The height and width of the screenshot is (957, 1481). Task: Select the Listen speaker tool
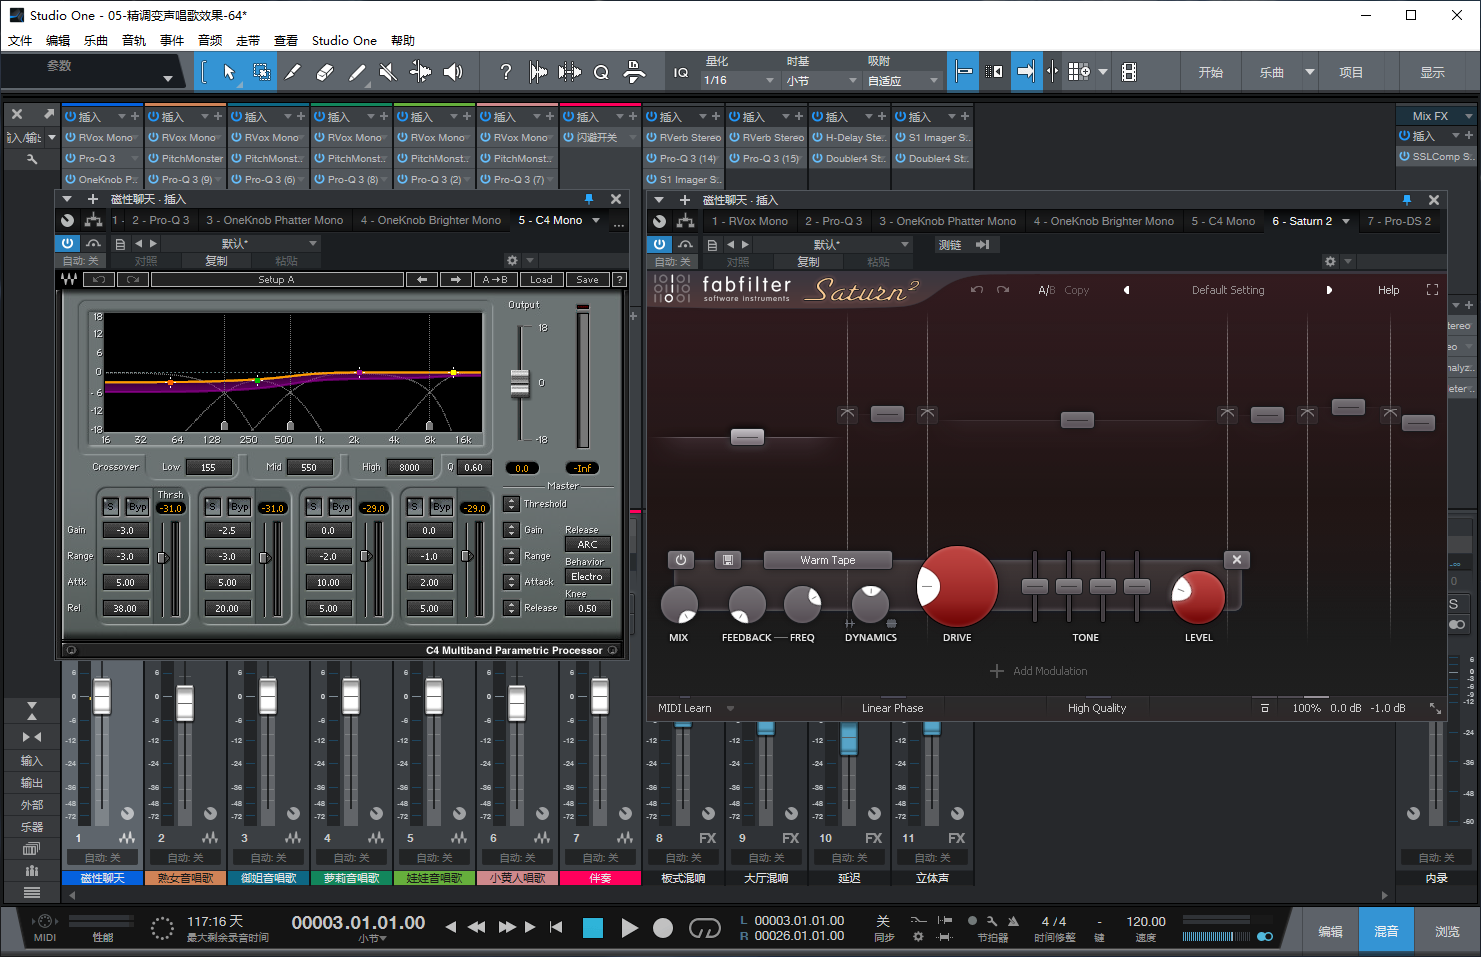(453, 72)
